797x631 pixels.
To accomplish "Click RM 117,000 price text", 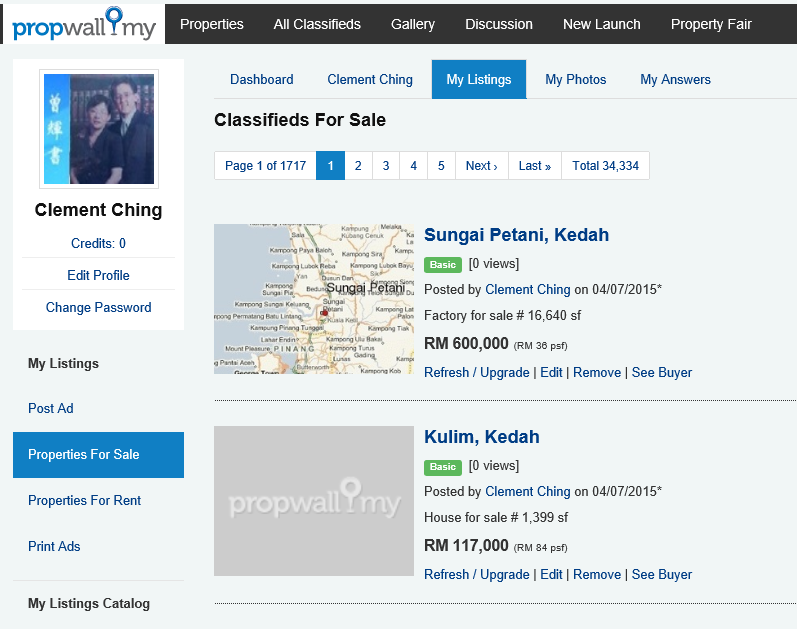I will 466,546.
